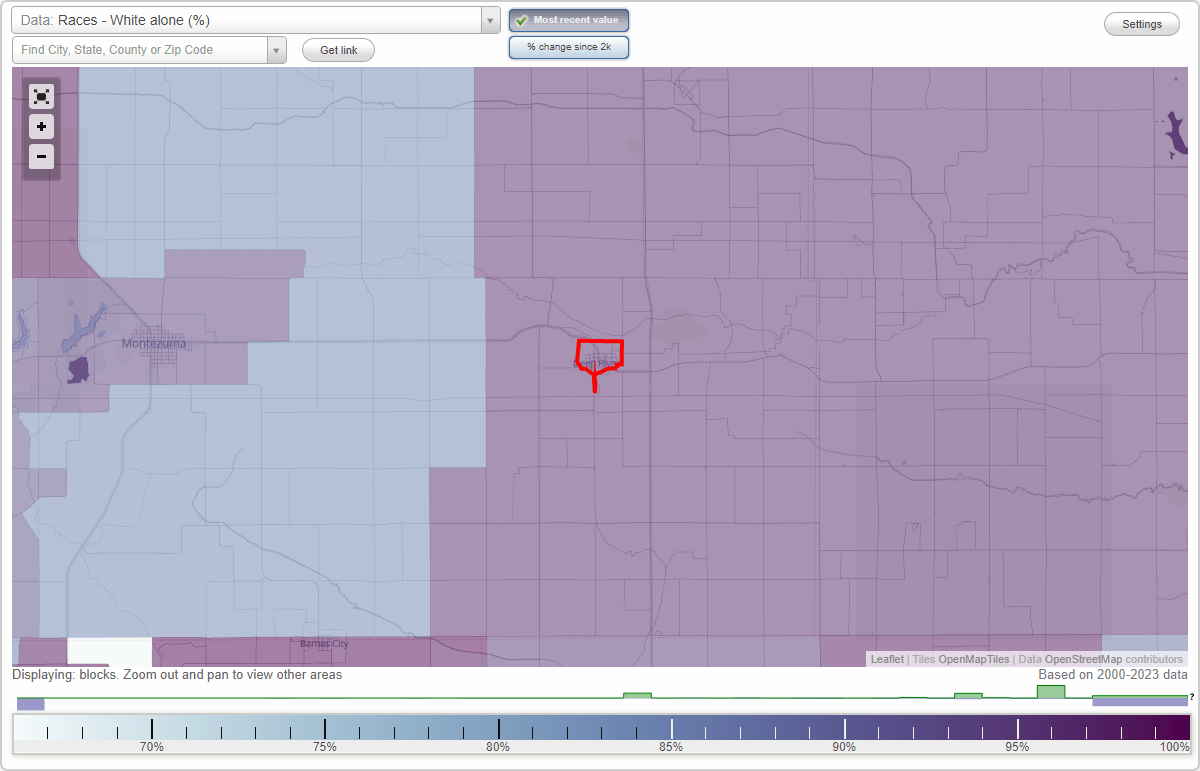Click the OpenMapTiles link
This screenshot has height=771, width=1200.
point(973,659)
